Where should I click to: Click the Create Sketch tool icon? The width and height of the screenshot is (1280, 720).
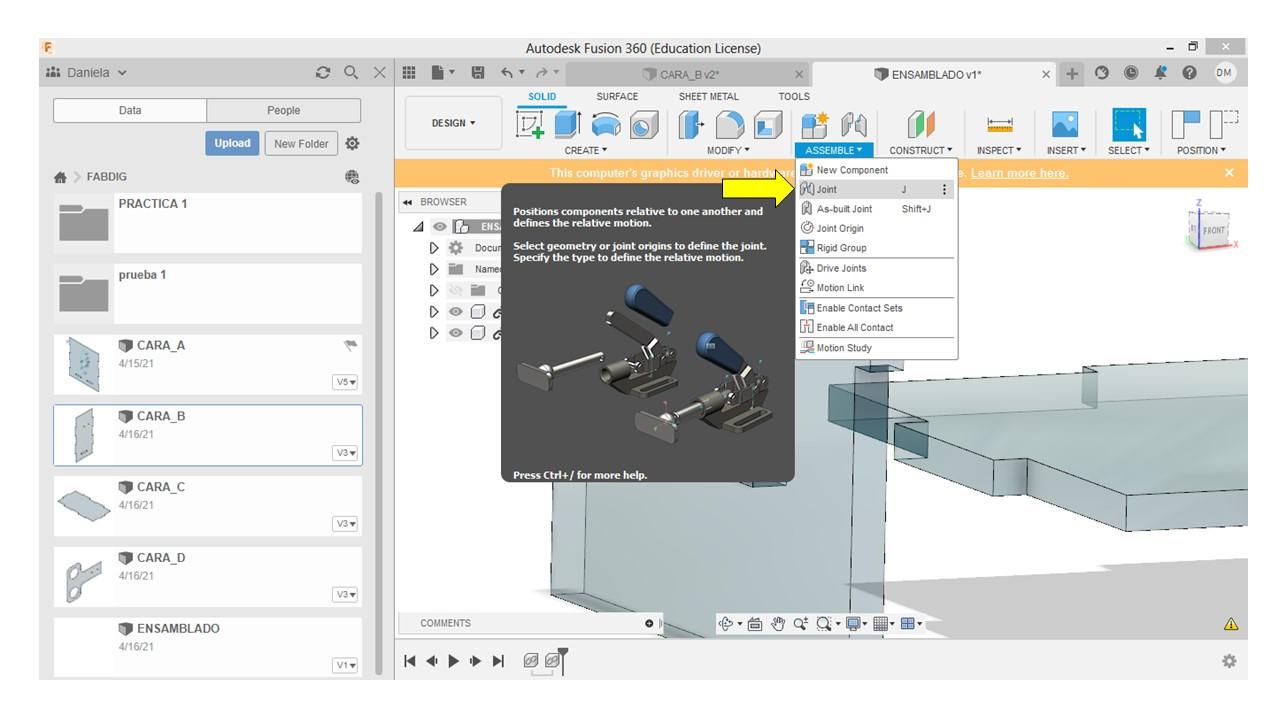click(531, 124)
